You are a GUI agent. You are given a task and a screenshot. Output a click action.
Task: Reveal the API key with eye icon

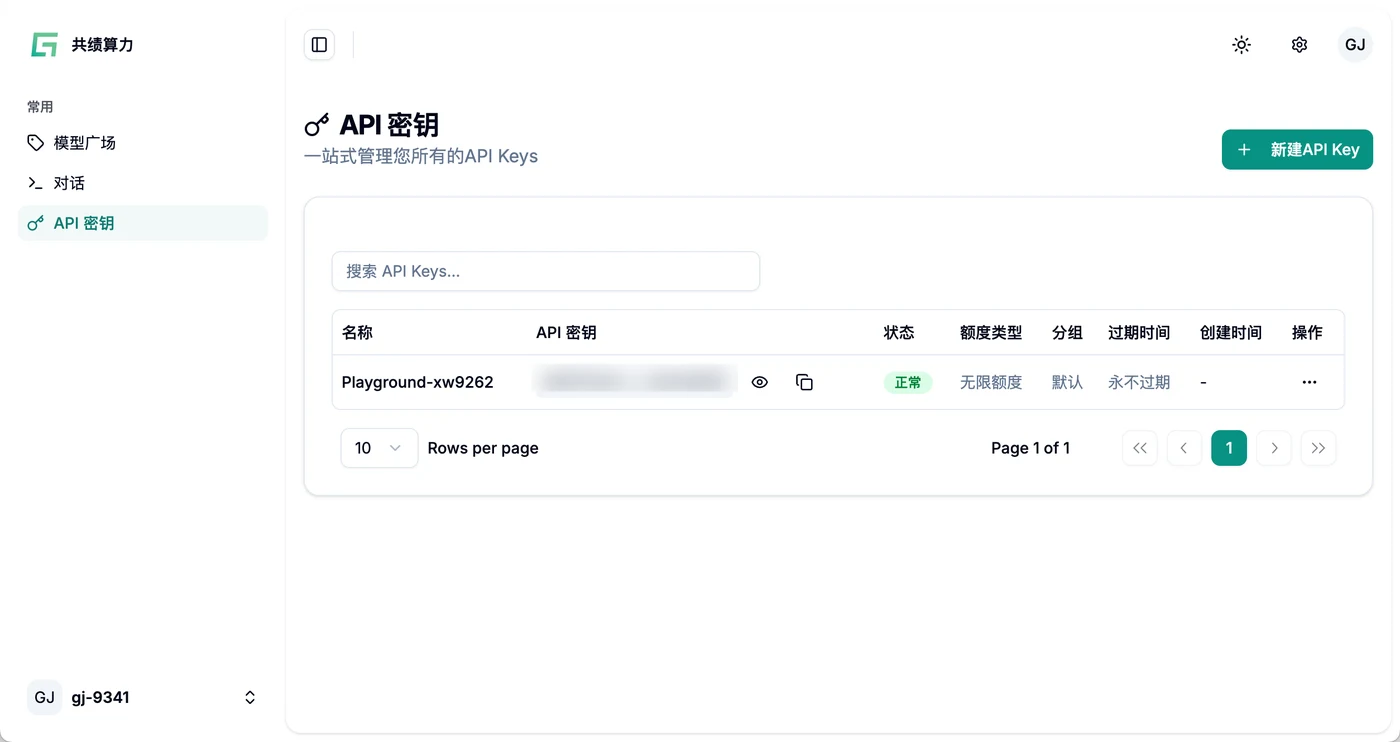click(x=760, y=382)
